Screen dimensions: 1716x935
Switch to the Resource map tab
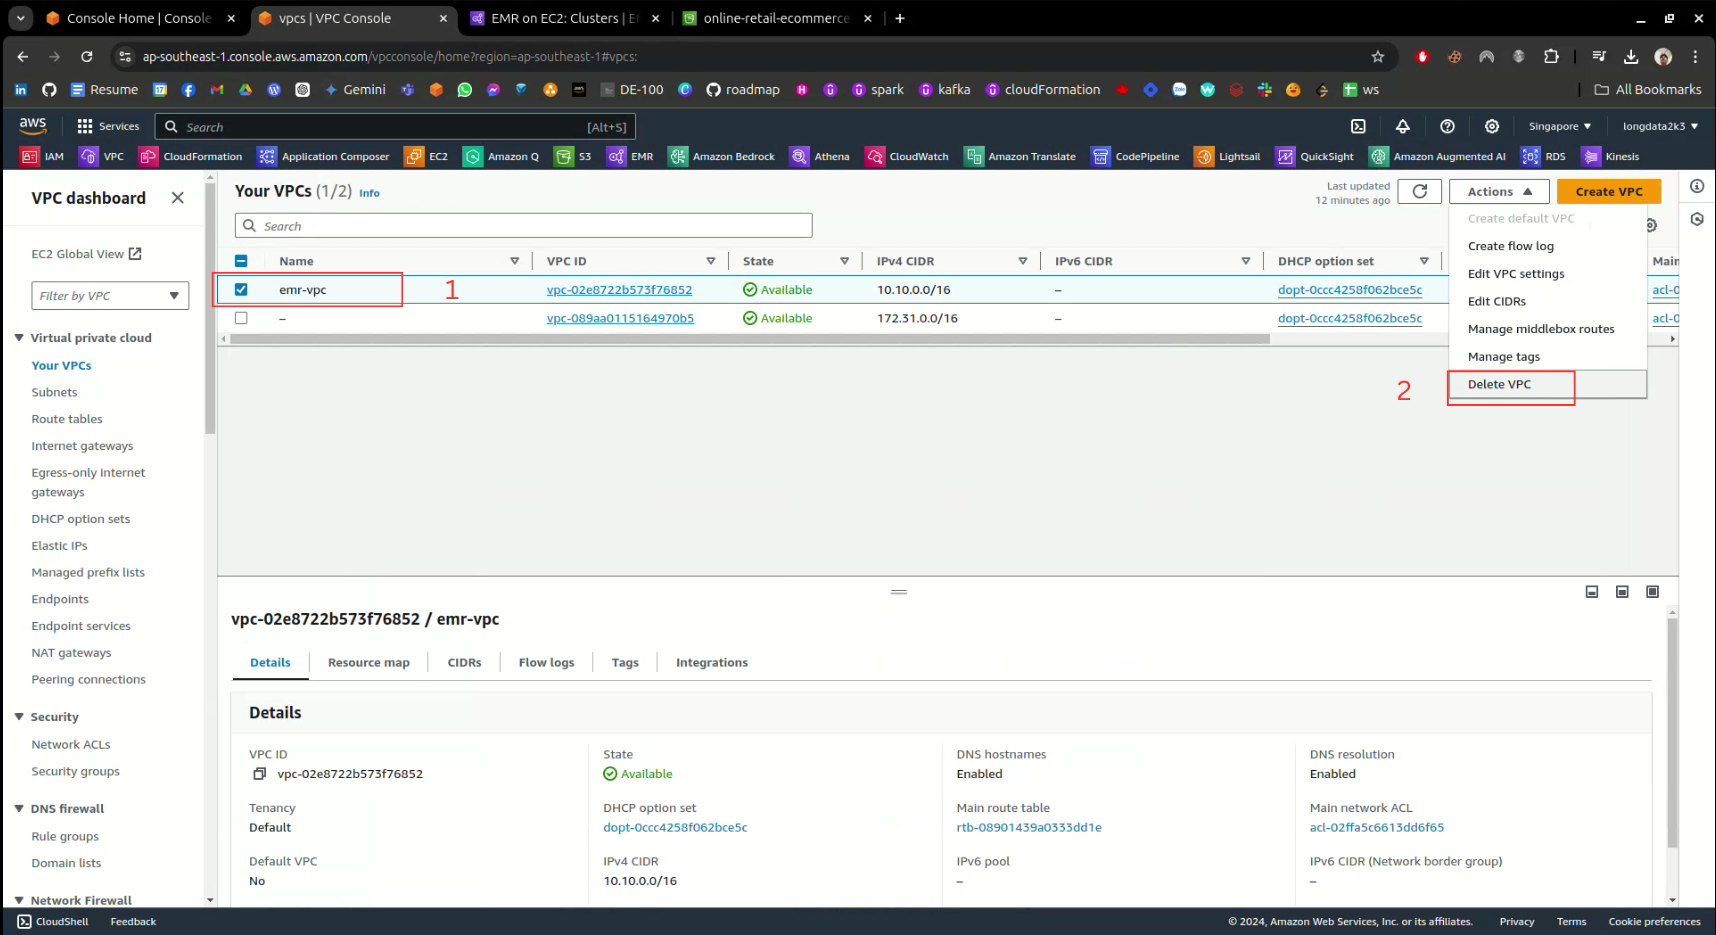[368, 663]
